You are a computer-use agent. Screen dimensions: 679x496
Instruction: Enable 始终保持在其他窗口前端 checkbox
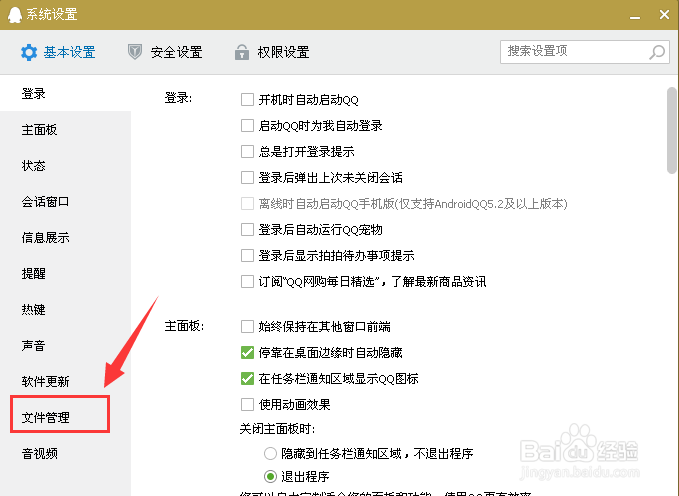point(247,326)
